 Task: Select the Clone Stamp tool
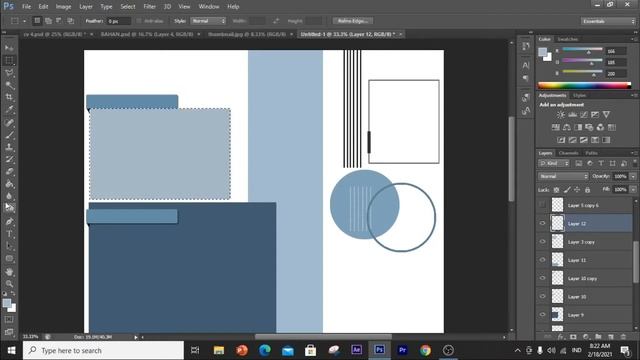pos(9,147)
